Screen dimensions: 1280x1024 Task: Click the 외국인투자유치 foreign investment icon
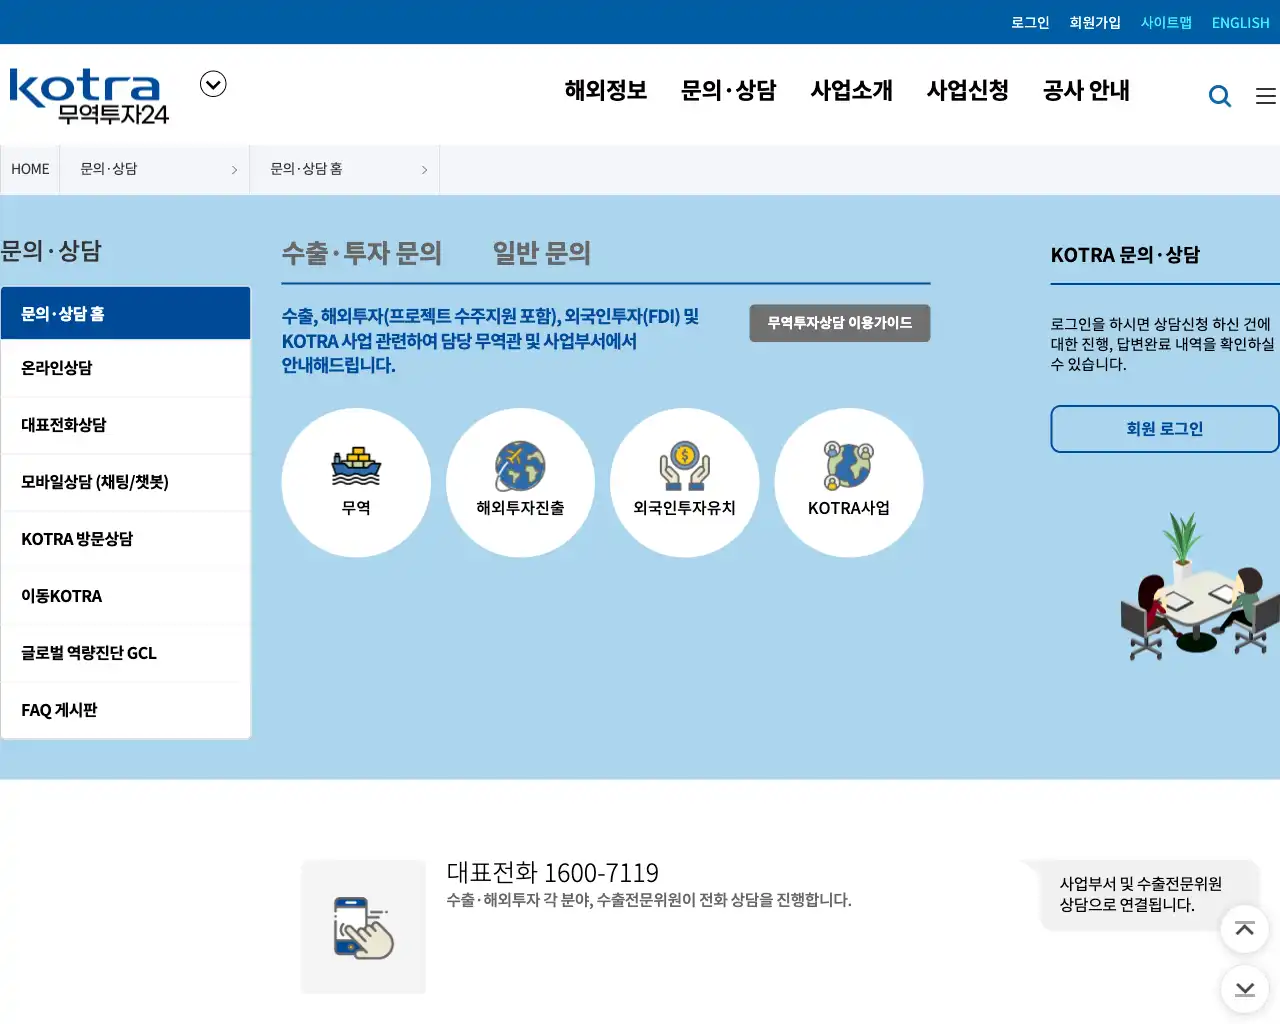coord(684,482)
